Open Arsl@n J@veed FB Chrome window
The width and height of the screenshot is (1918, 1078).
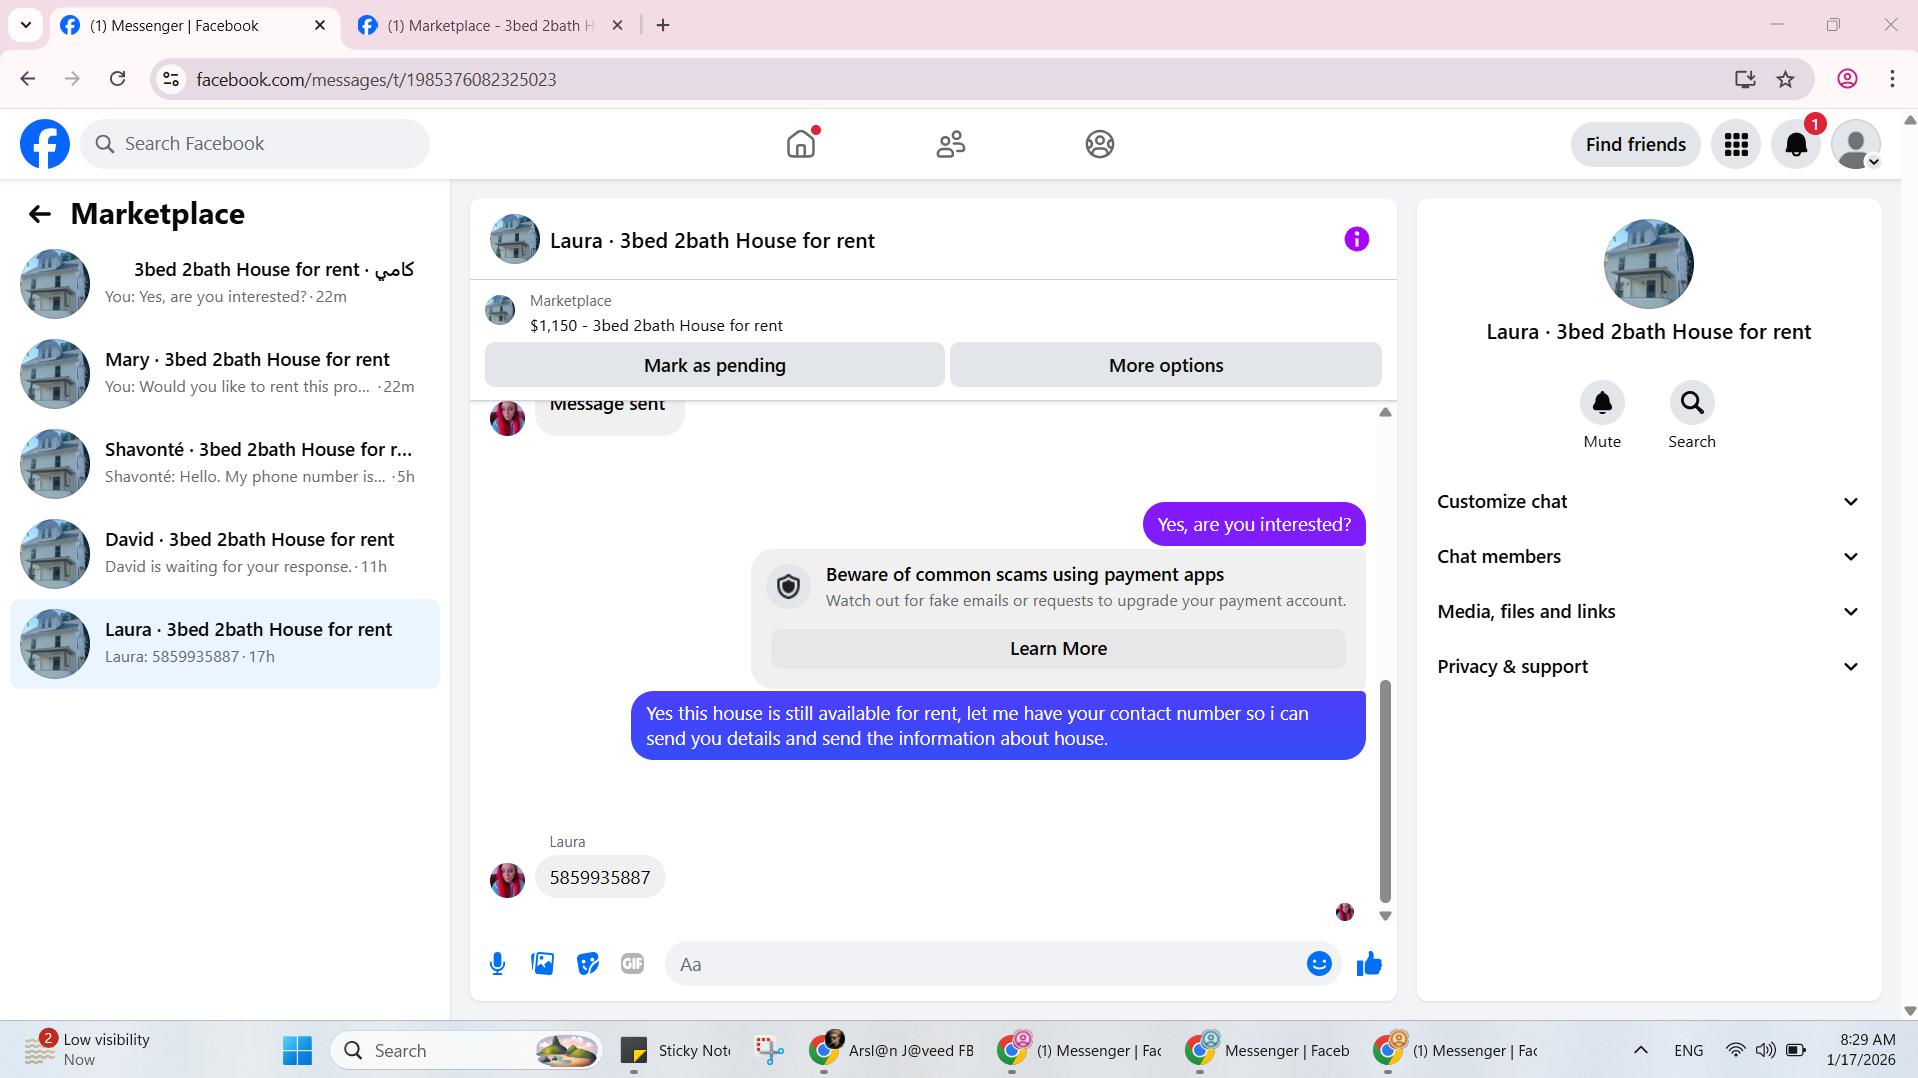point(892,1050)
